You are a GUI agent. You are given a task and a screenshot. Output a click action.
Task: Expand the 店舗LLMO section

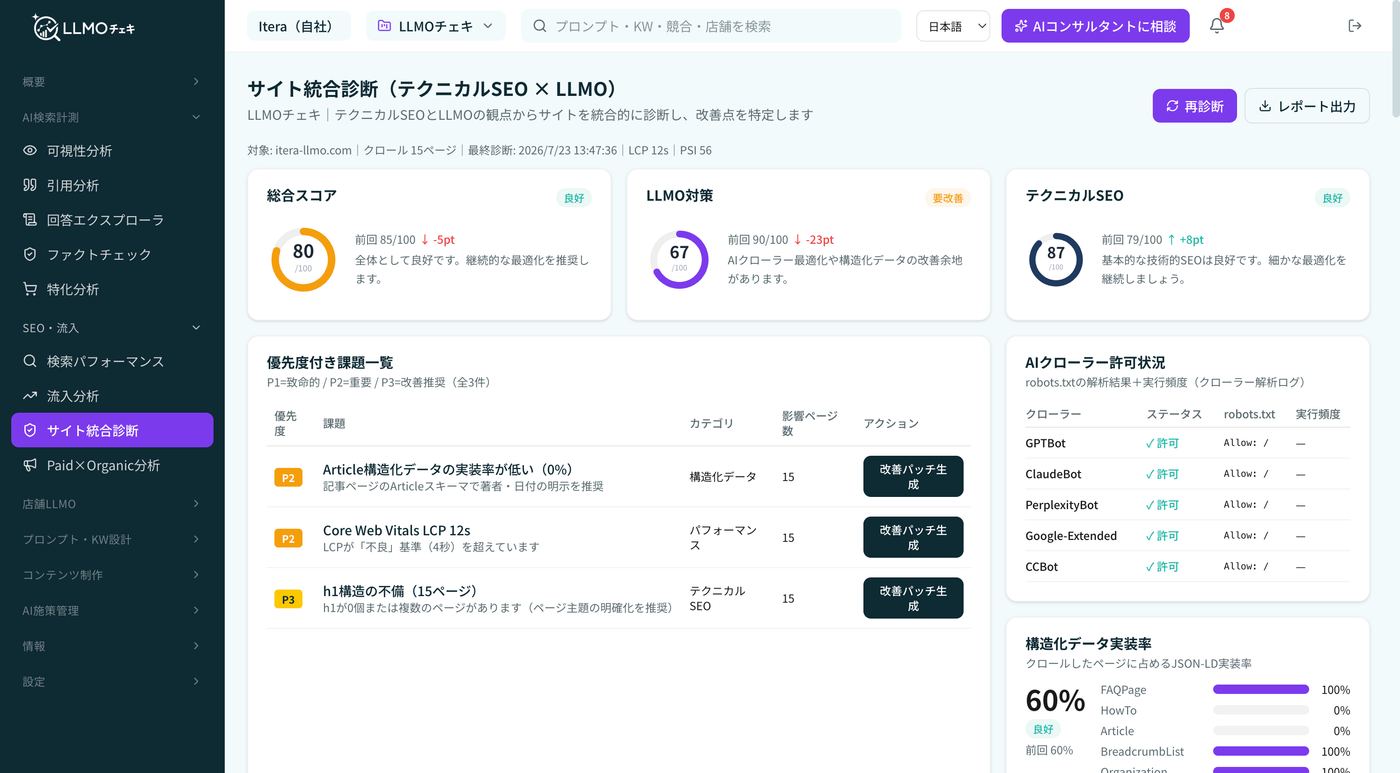(112, 504)
